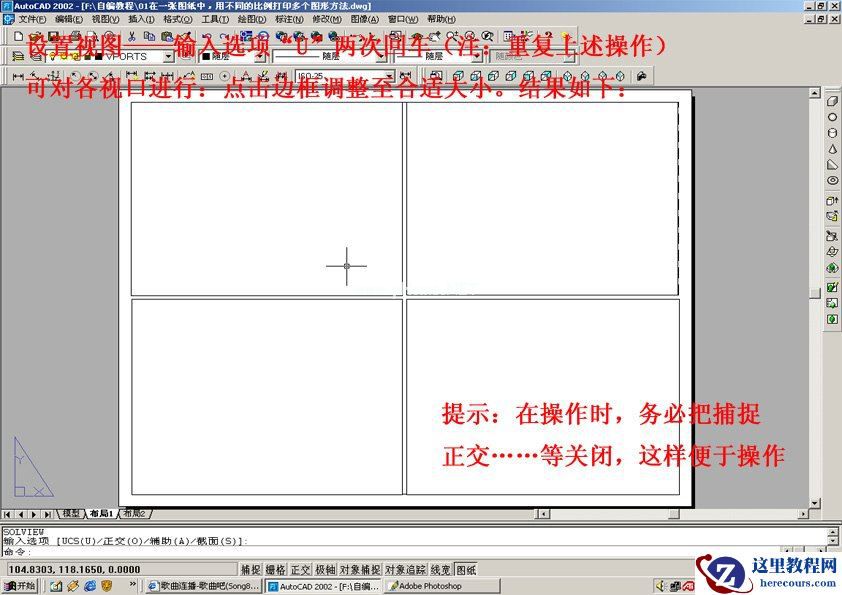This screenshot has height=595, width=842.
Task: Toggle 正交 ortho mode in status bar
Action: click(300, 569)
